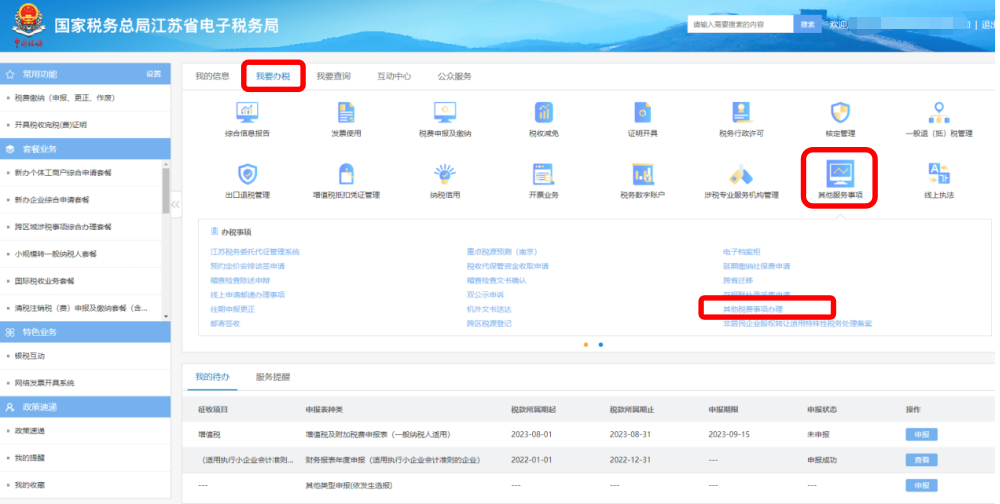Open the 开票业务 icon
The image size is (1000, 504).
click(x=543, y=174)
